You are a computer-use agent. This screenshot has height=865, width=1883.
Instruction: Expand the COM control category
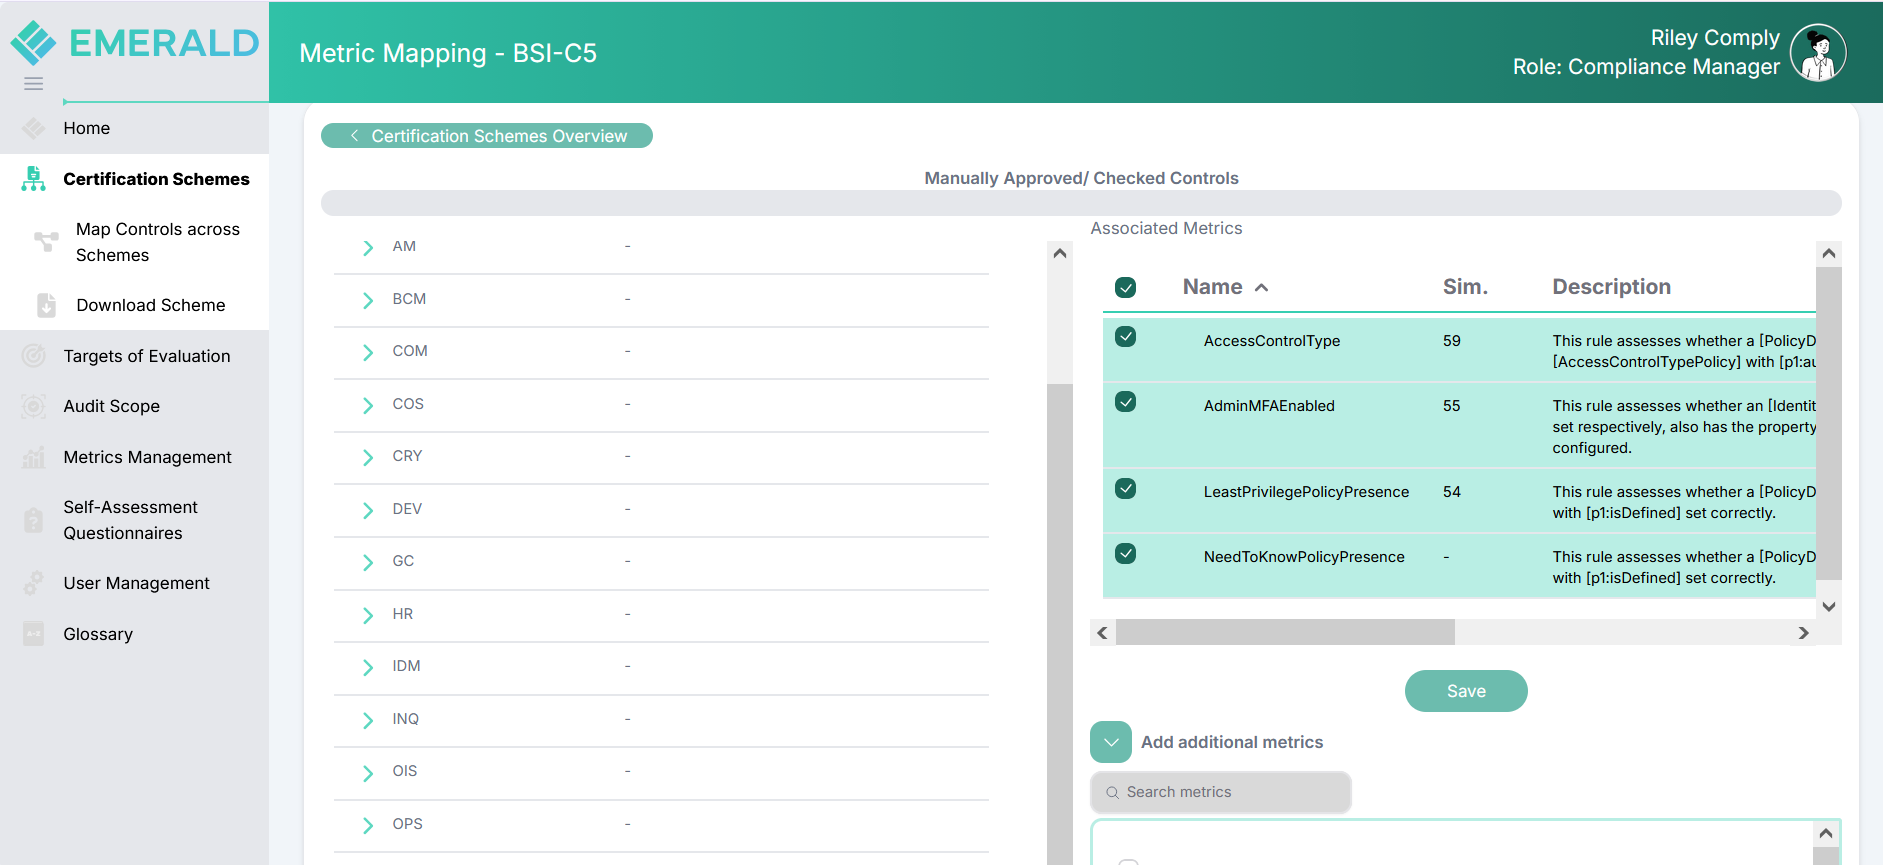click(x=368, y=352)
